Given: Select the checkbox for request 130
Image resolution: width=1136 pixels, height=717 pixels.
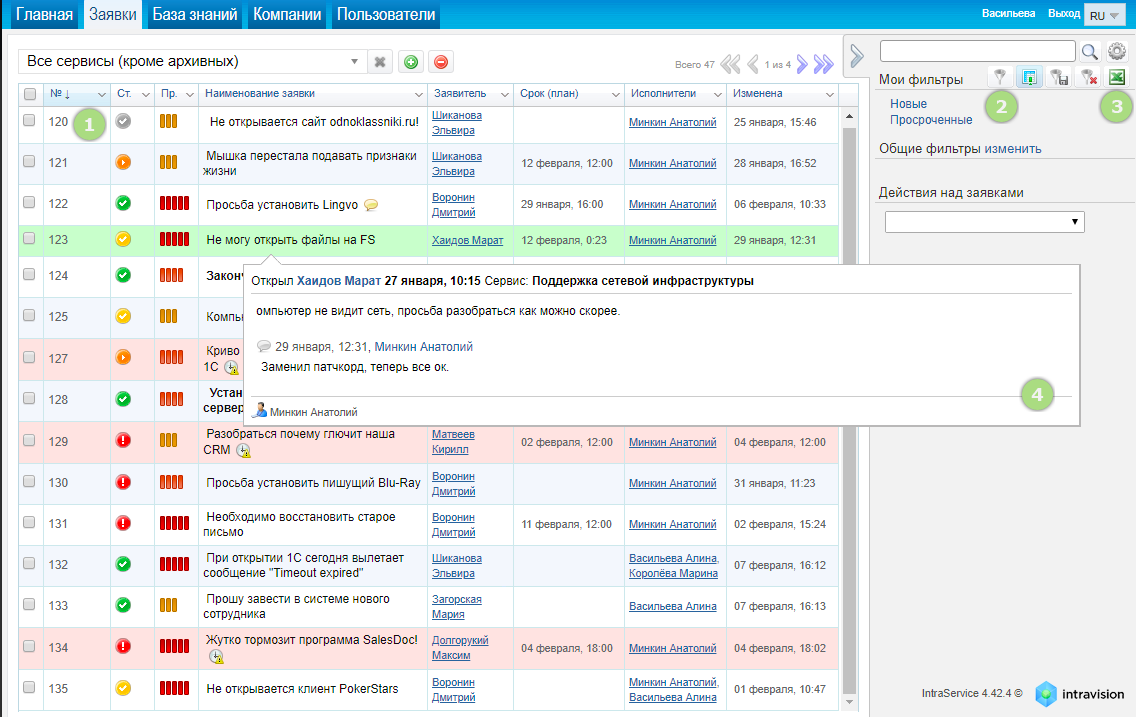Looking at the screenshot, I should [x=29, y=482].
